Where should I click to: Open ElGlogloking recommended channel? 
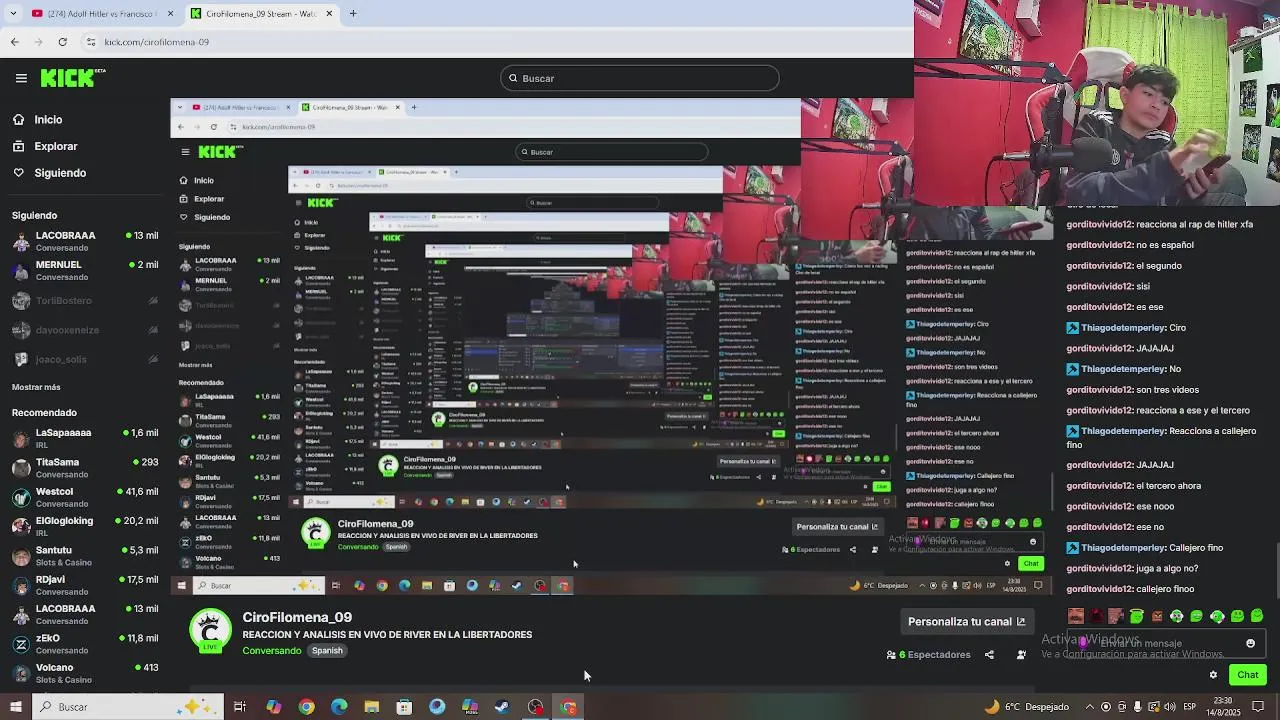pyautogui.click(x=85, y=526)
